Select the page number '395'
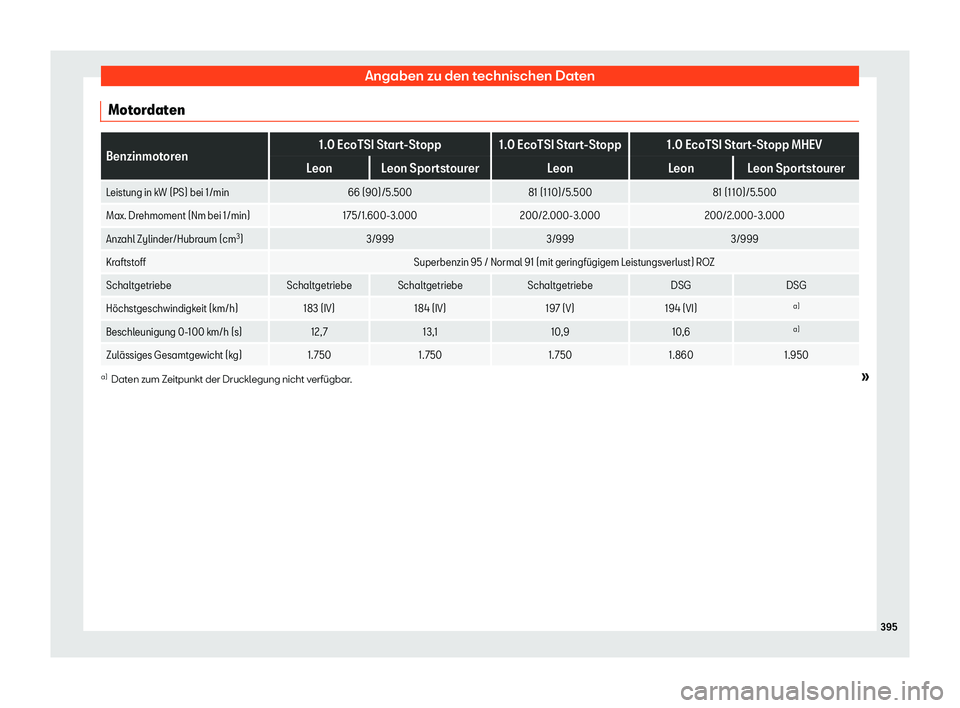The width and height of the screenshot is (960, 708). click(x=888, y=627)
